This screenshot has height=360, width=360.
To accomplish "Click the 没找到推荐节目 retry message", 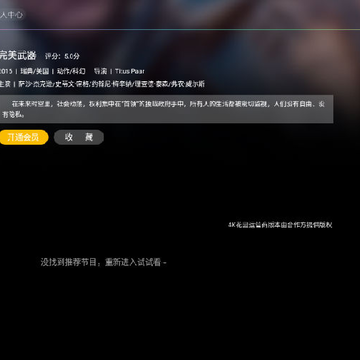I will [x=104, y=262].
